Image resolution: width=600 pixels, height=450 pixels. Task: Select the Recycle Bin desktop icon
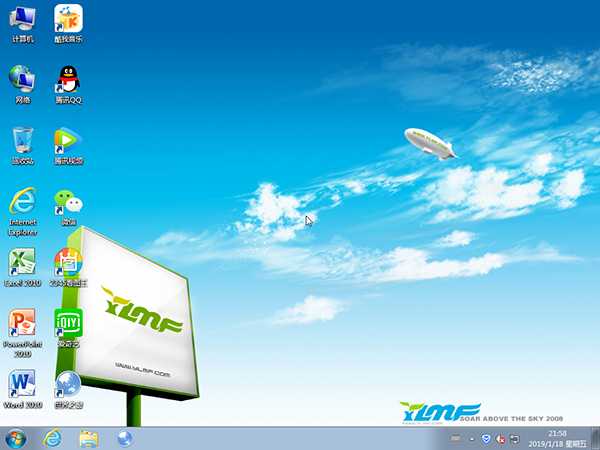click(23, 146)
